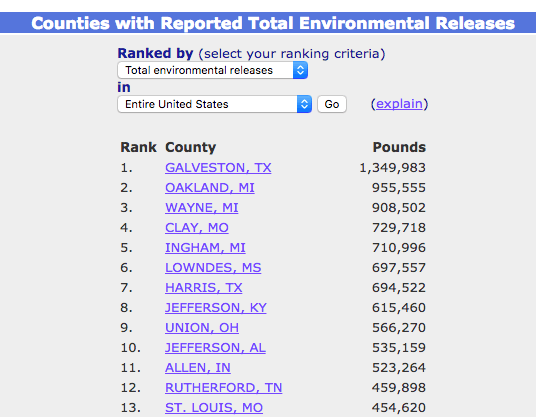
Task: Click the page title banner heading
Action: [x=273, y=23]
